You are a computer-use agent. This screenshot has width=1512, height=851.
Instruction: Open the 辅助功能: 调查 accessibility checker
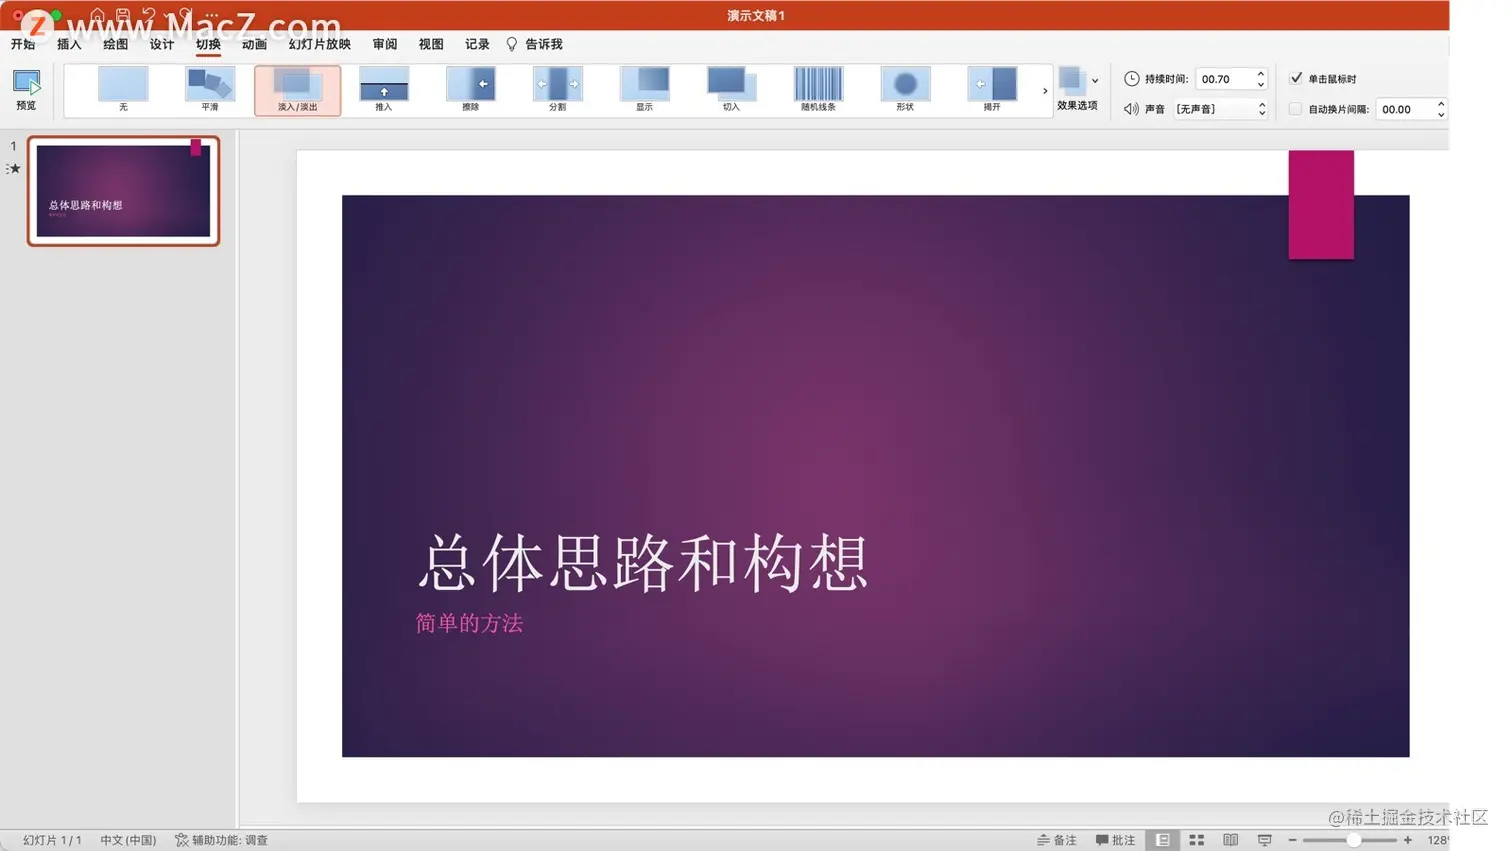point(221,840)
